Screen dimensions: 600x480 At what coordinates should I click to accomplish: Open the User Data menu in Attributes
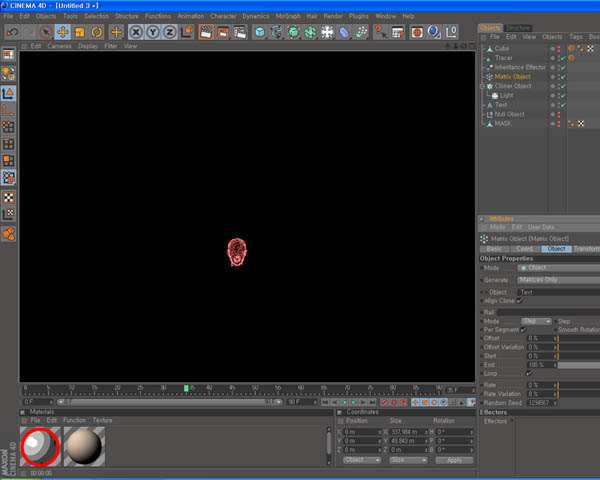point(541,227)
